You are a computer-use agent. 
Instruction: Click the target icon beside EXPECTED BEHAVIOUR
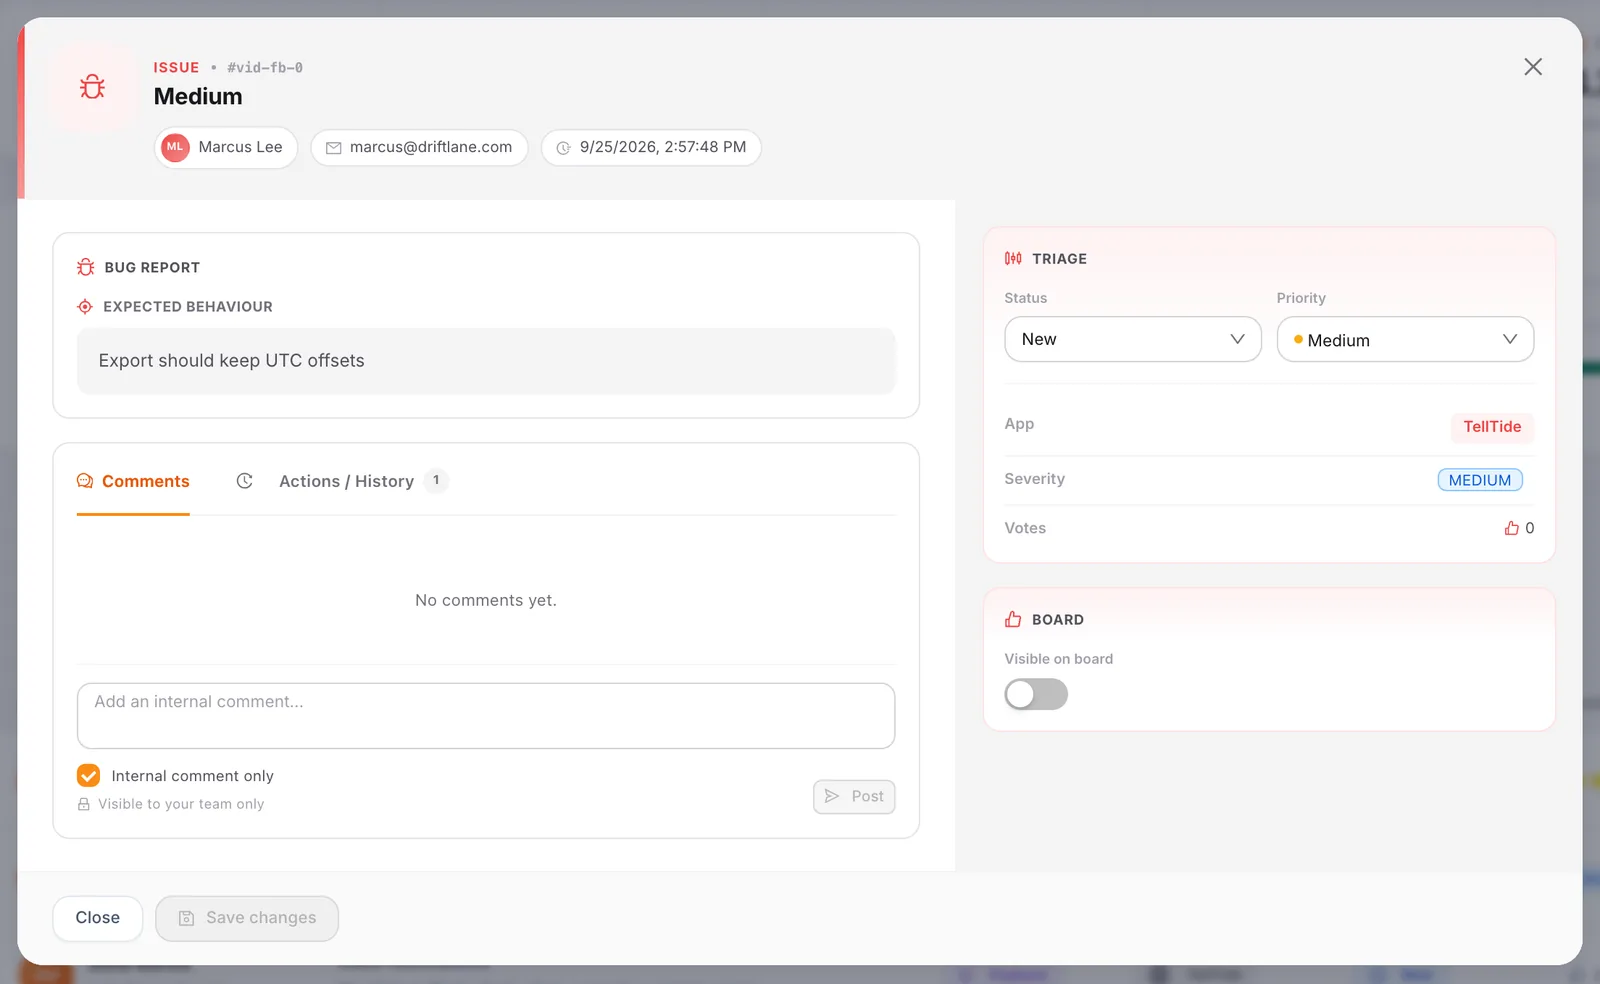pos(85,307)
